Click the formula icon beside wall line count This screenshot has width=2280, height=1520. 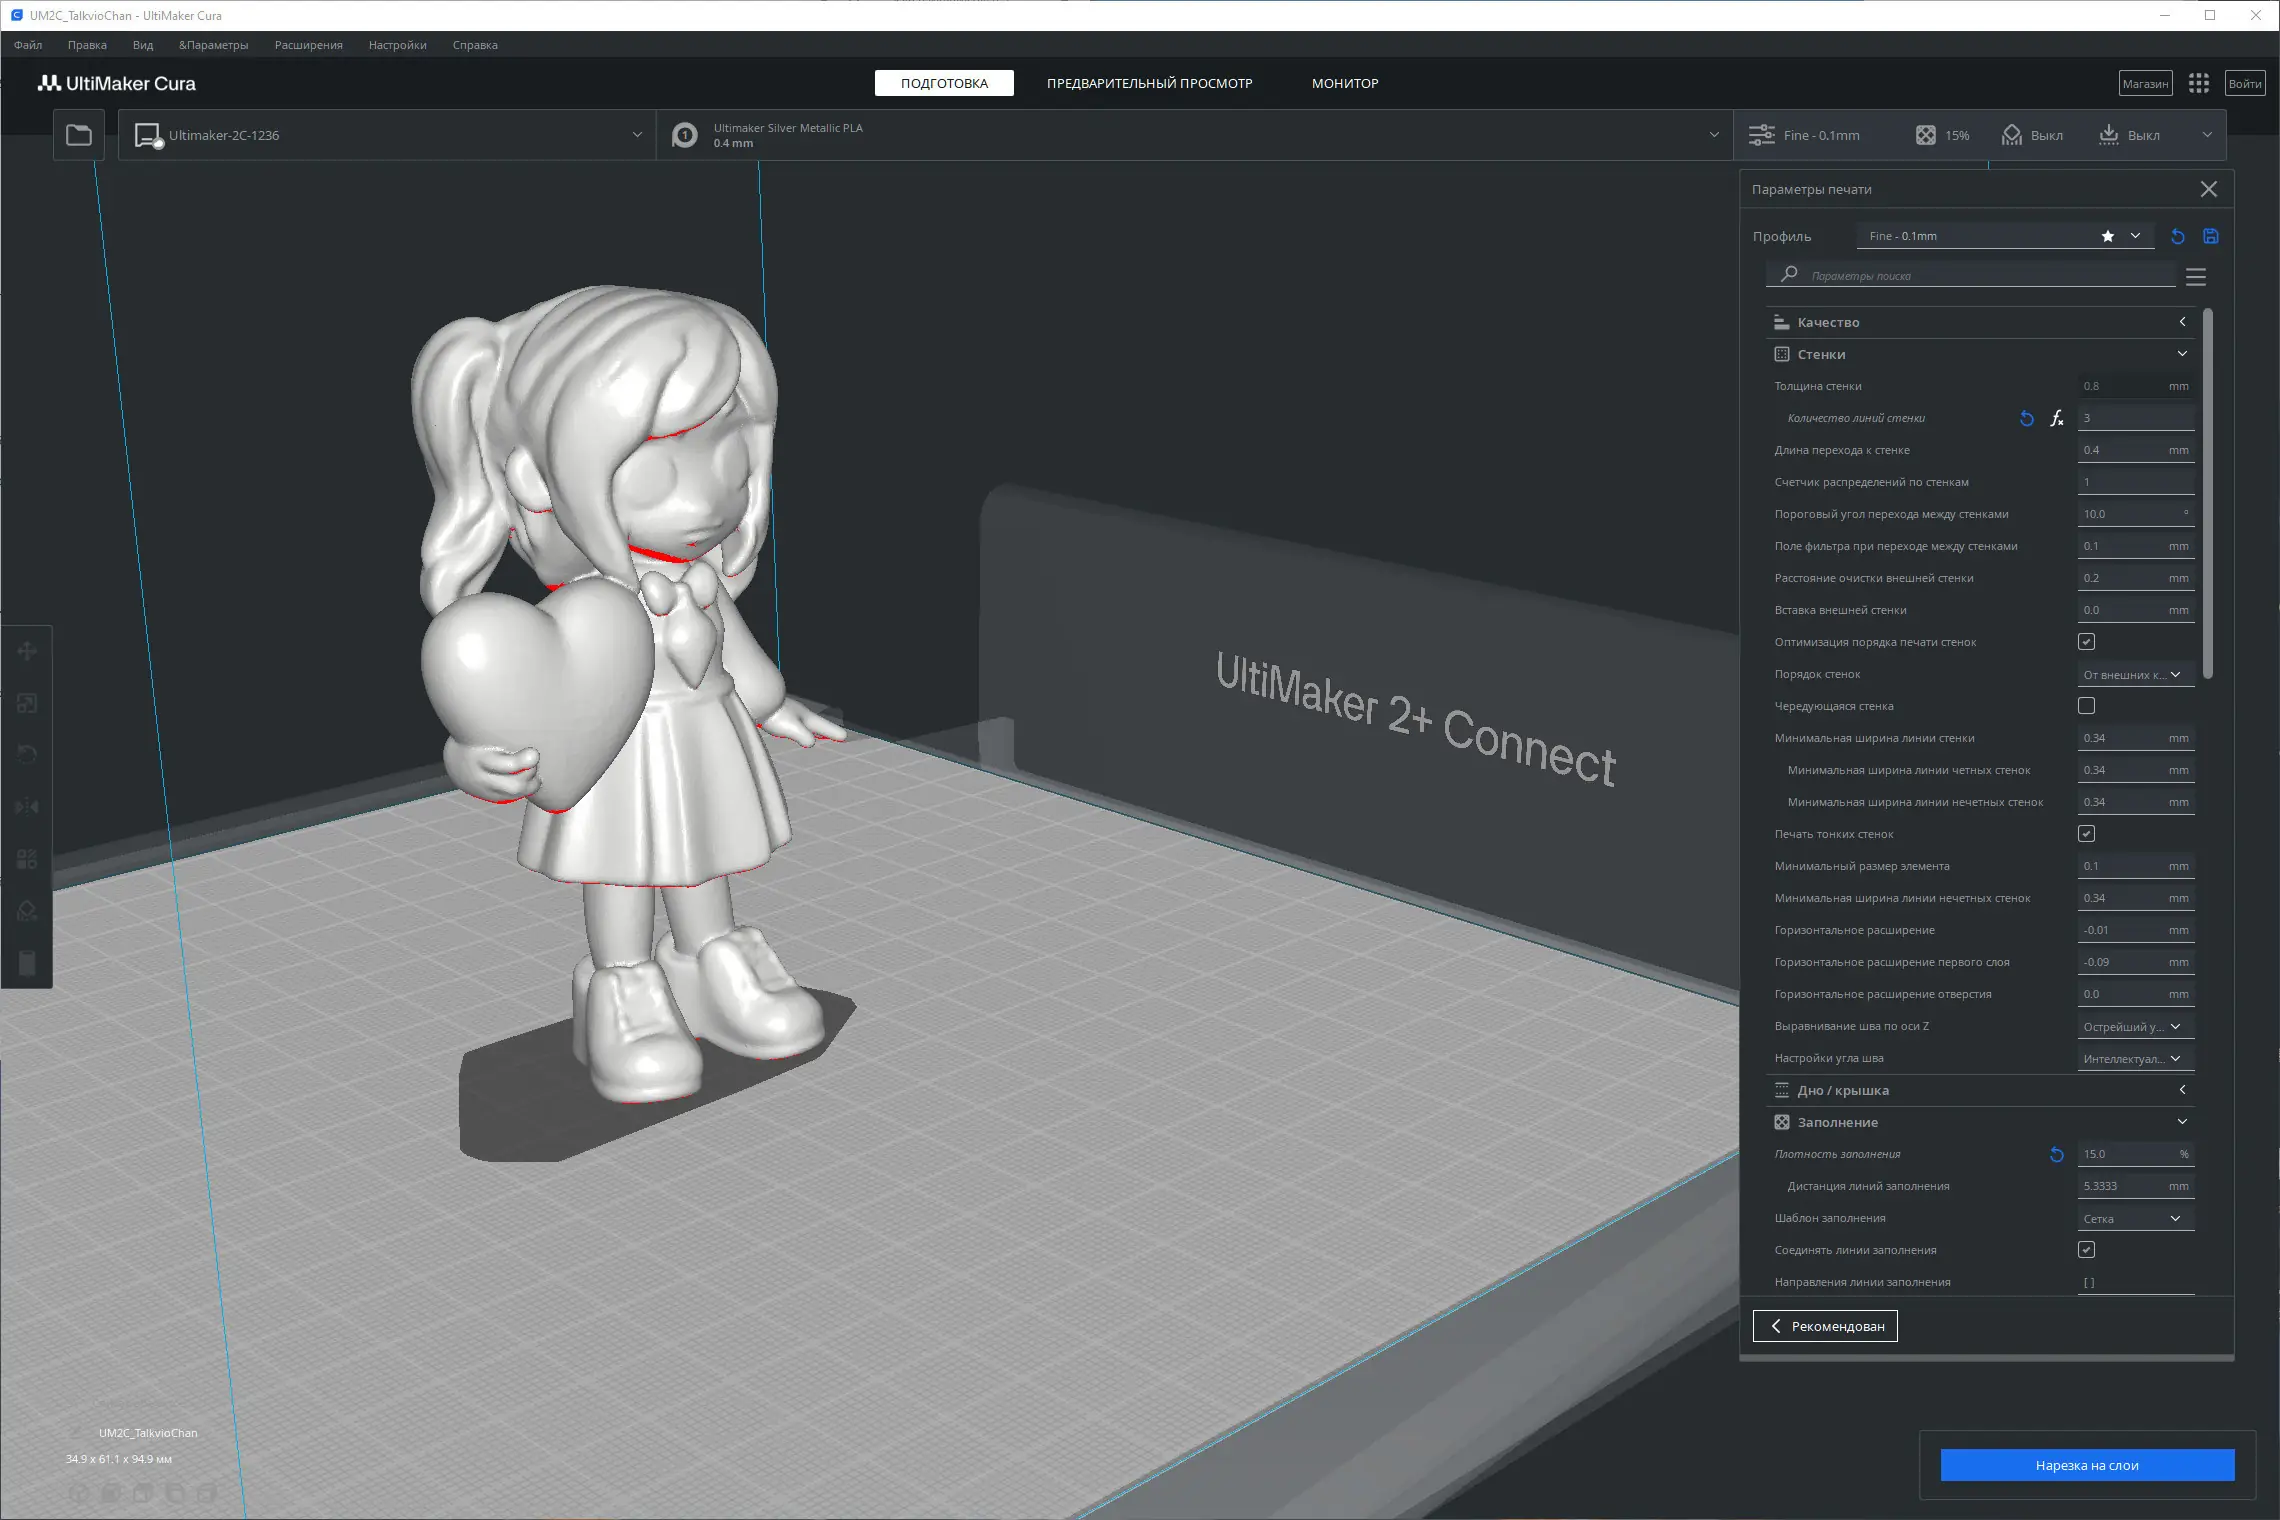[2056, 419]
